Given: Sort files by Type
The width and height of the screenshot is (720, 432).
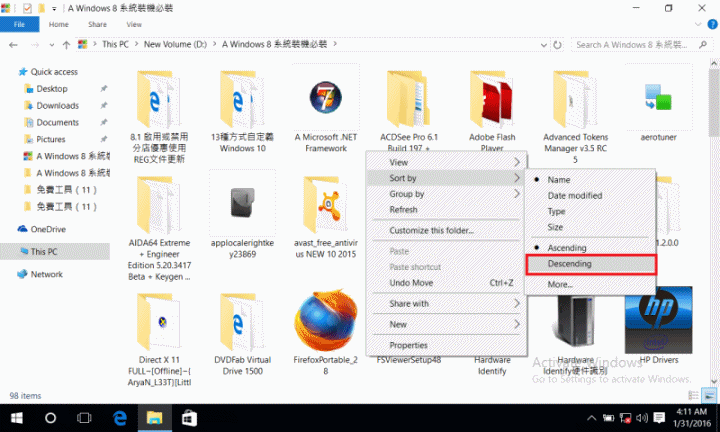Looking at the screenshot, I should pos(591,211).
